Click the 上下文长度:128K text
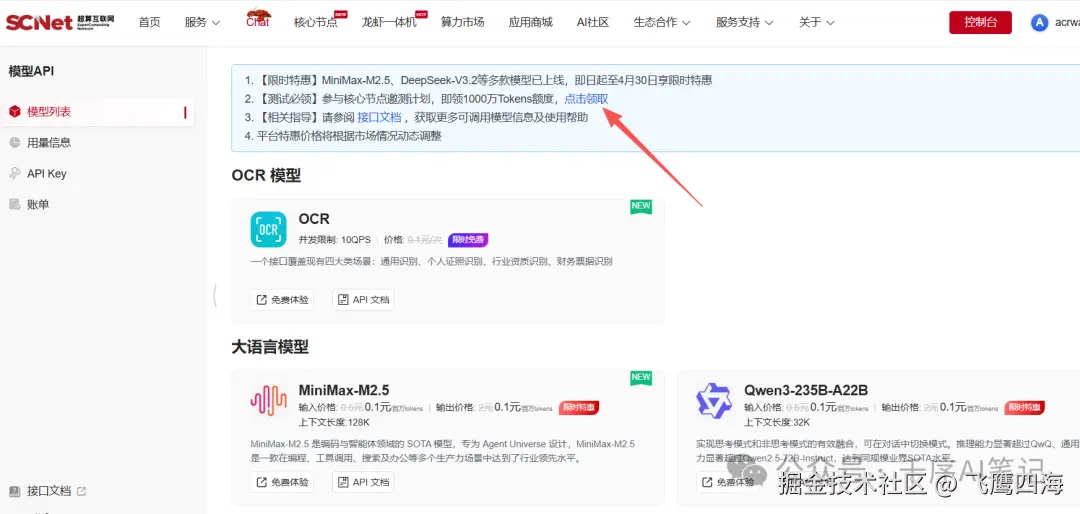The width and height of the screenshot is (1080, 514). tap(334, 422)
